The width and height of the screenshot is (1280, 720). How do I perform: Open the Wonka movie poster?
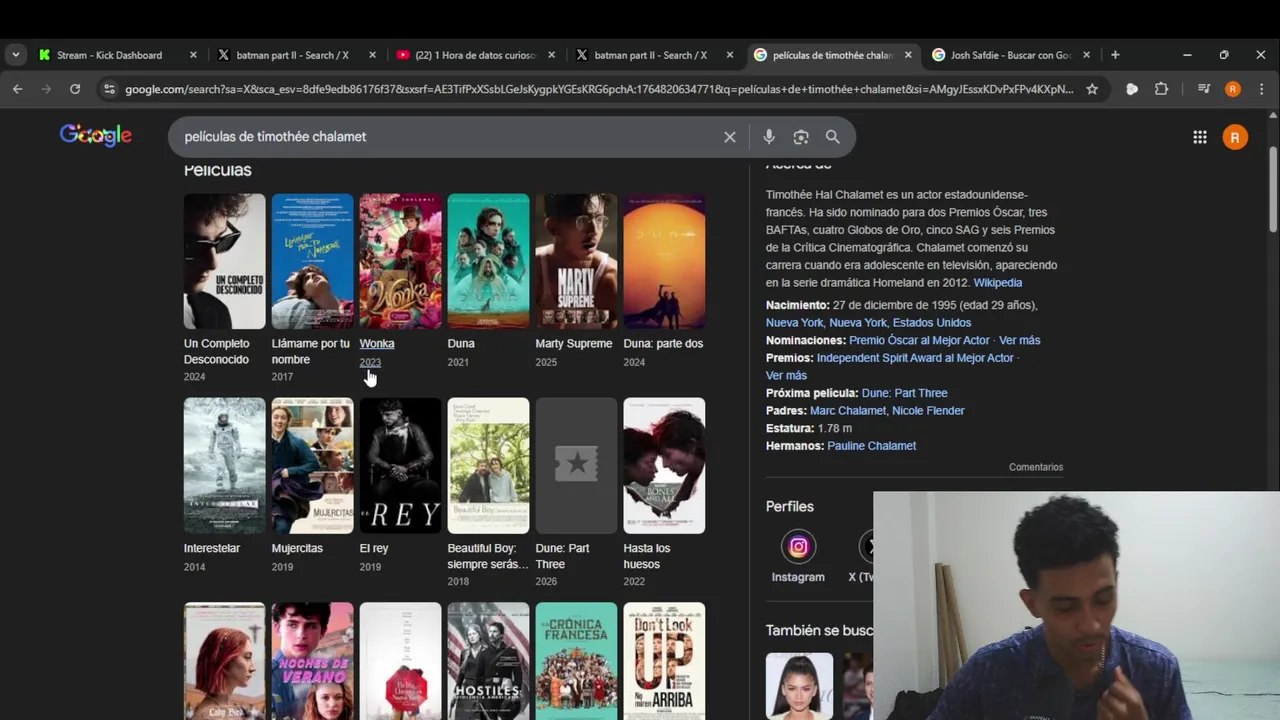(400, 261)
